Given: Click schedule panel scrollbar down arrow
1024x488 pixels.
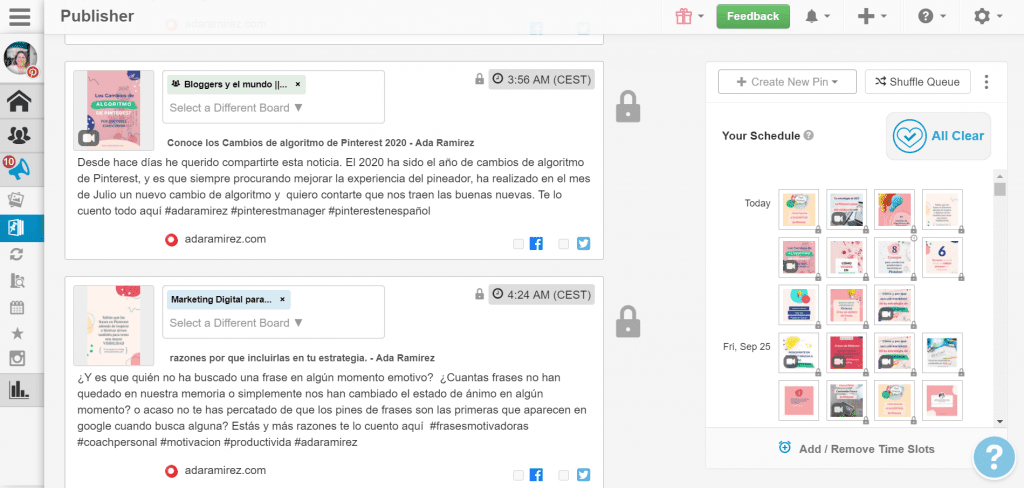Looking at the screenshot, I should point(1000,421).
